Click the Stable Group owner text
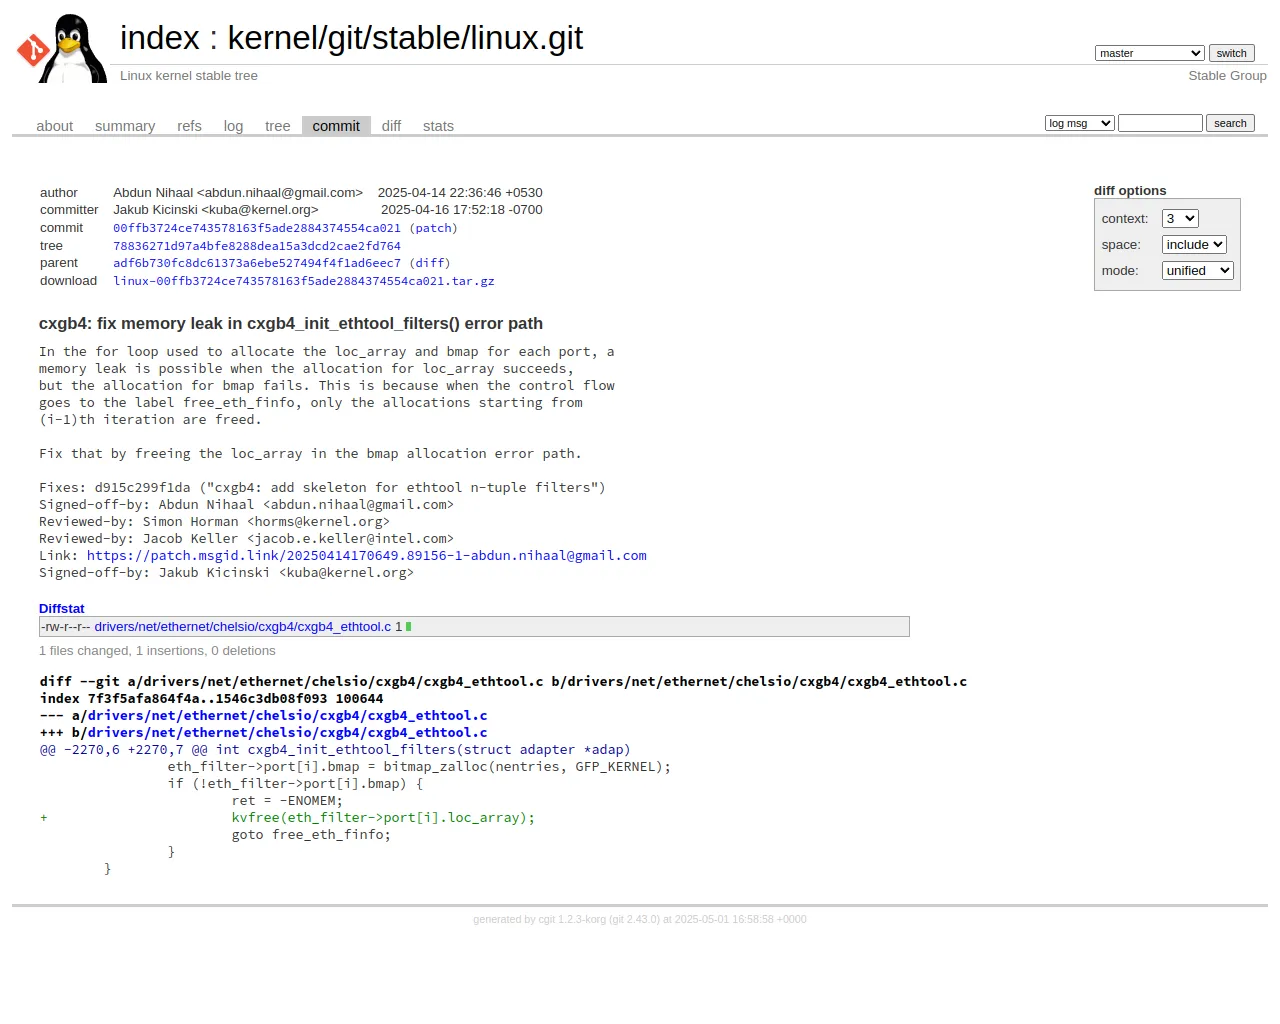Screen dimensions: 1280x1024 tap(1227, 76)
